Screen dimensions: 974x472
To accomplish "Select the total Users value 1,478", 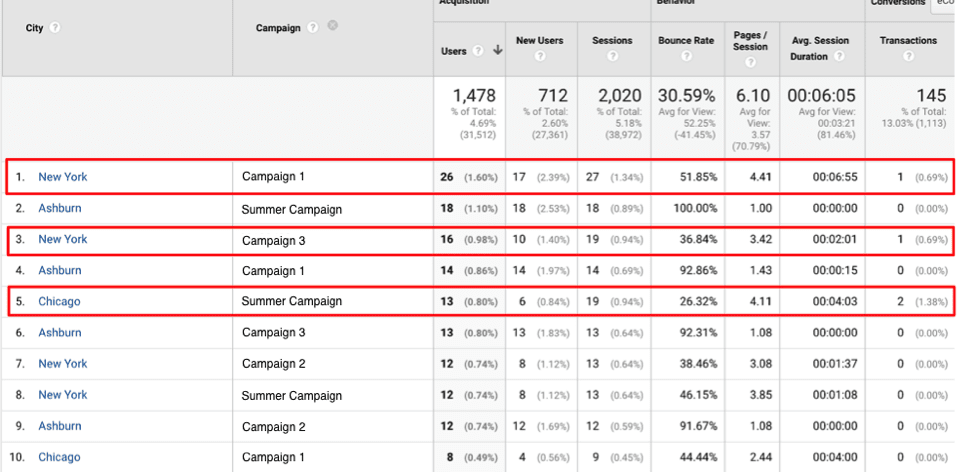I will click(474, 96).
